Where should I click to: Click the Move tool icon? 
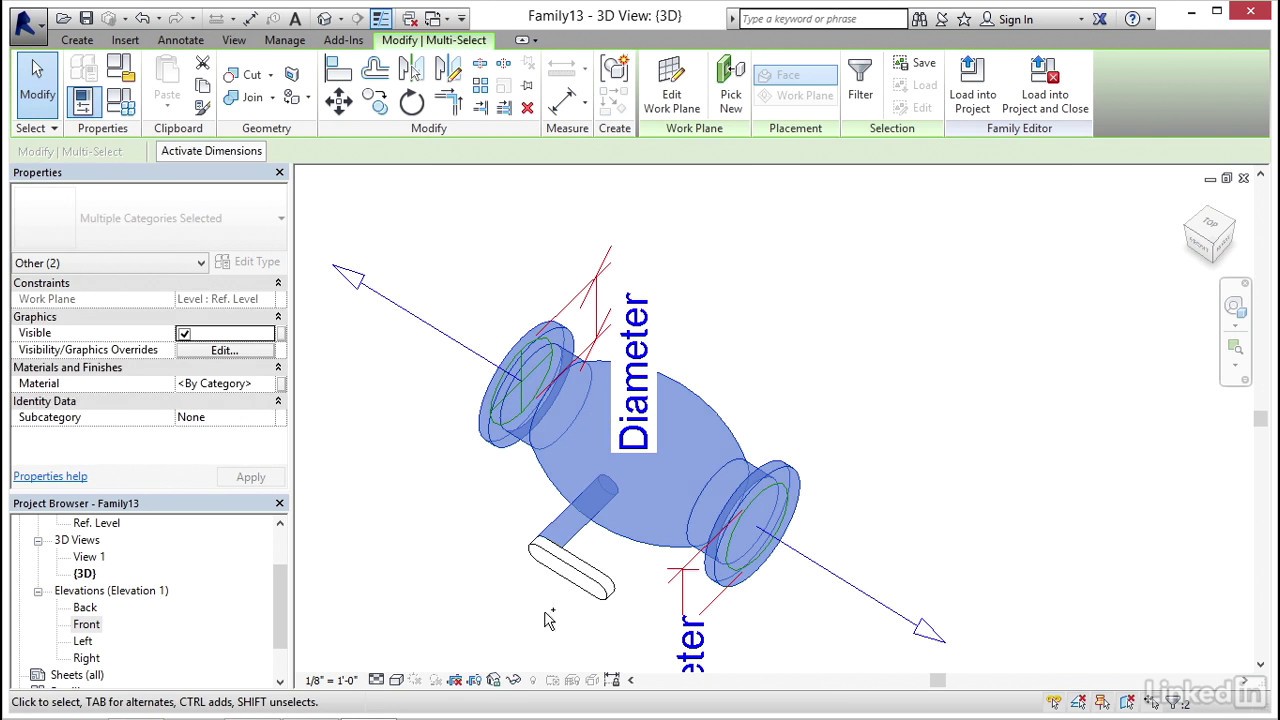pyautogui.click(x=338, y=102)
